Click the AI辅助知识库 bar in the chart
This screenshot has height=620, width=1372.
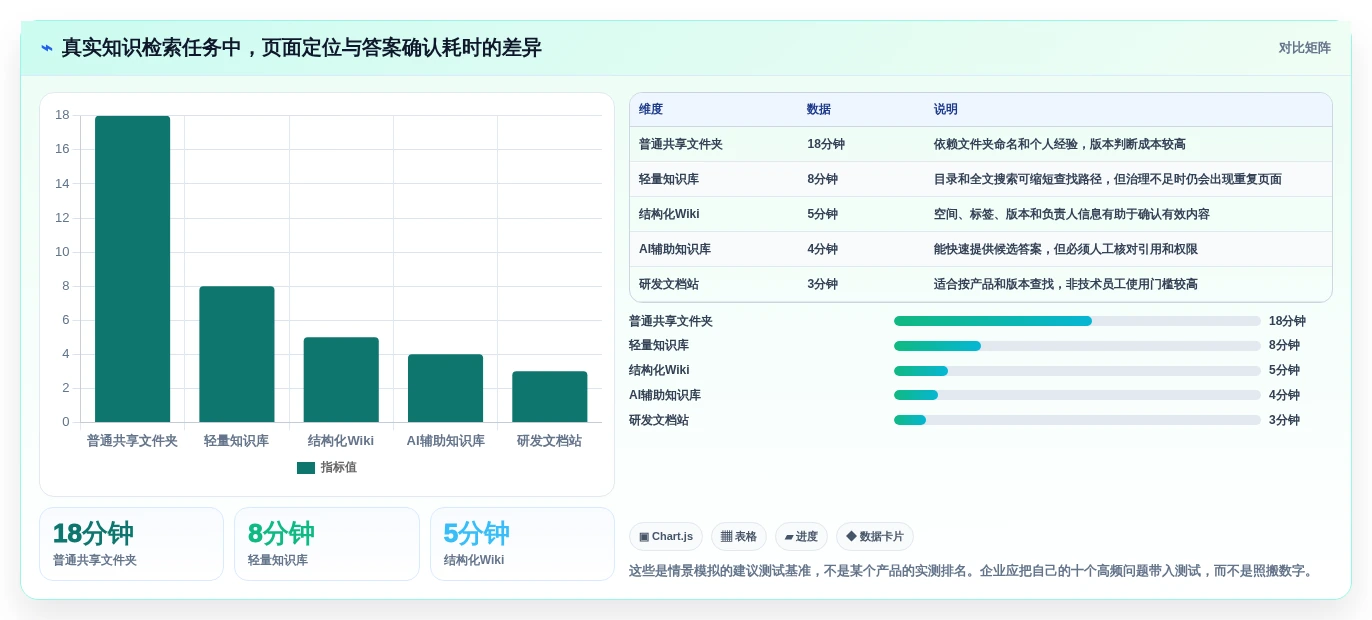pyautogui.click(x=445, y=388)
